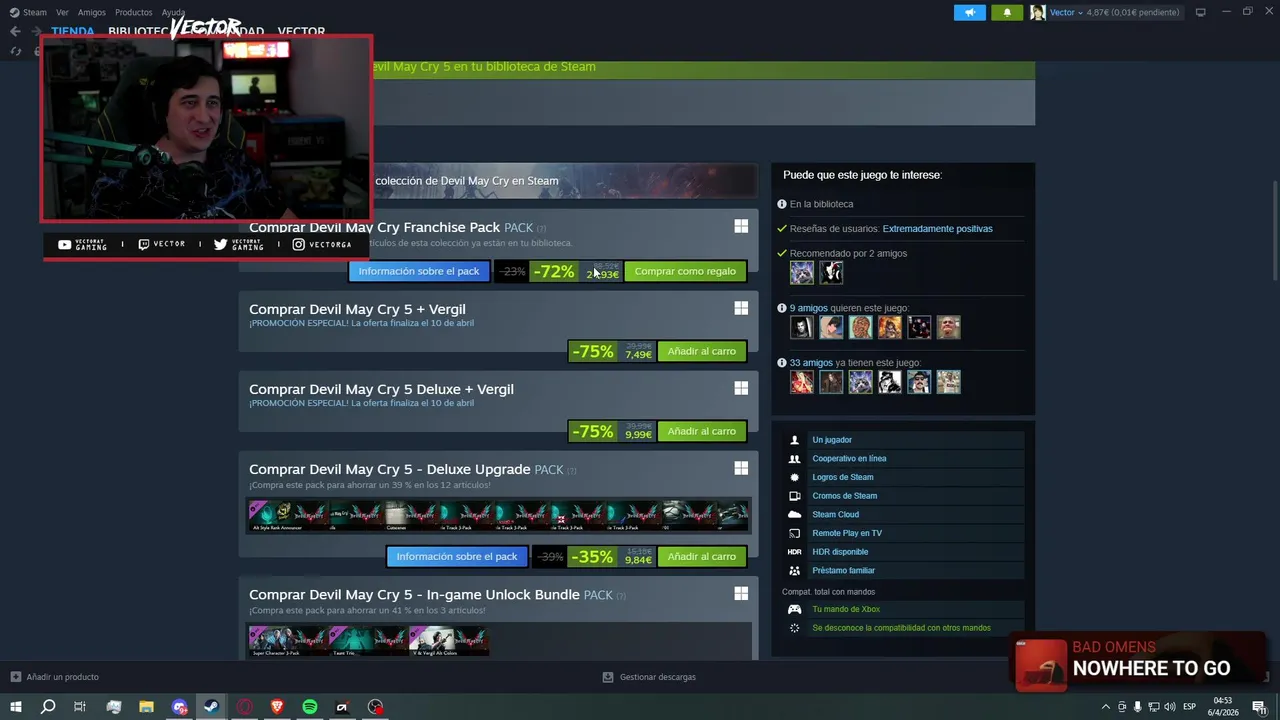Open Información sobre el pack for Franchise Pack
Viewport: 1280px width, 720px height.
coord(419,271)
